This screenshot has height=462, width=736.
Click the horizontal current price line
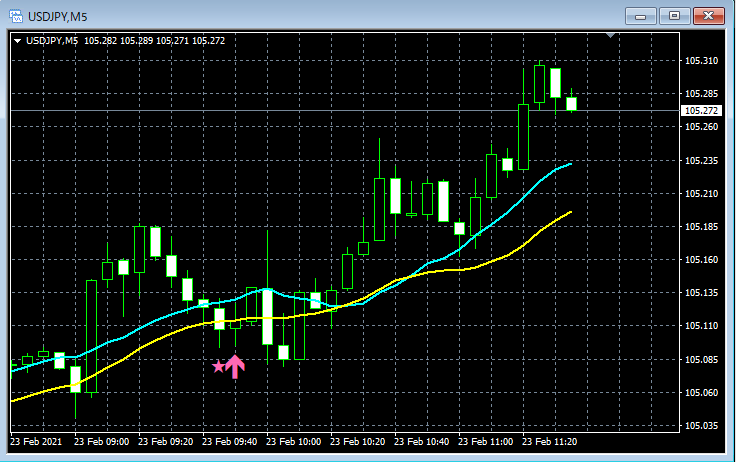tap(345, 111)
